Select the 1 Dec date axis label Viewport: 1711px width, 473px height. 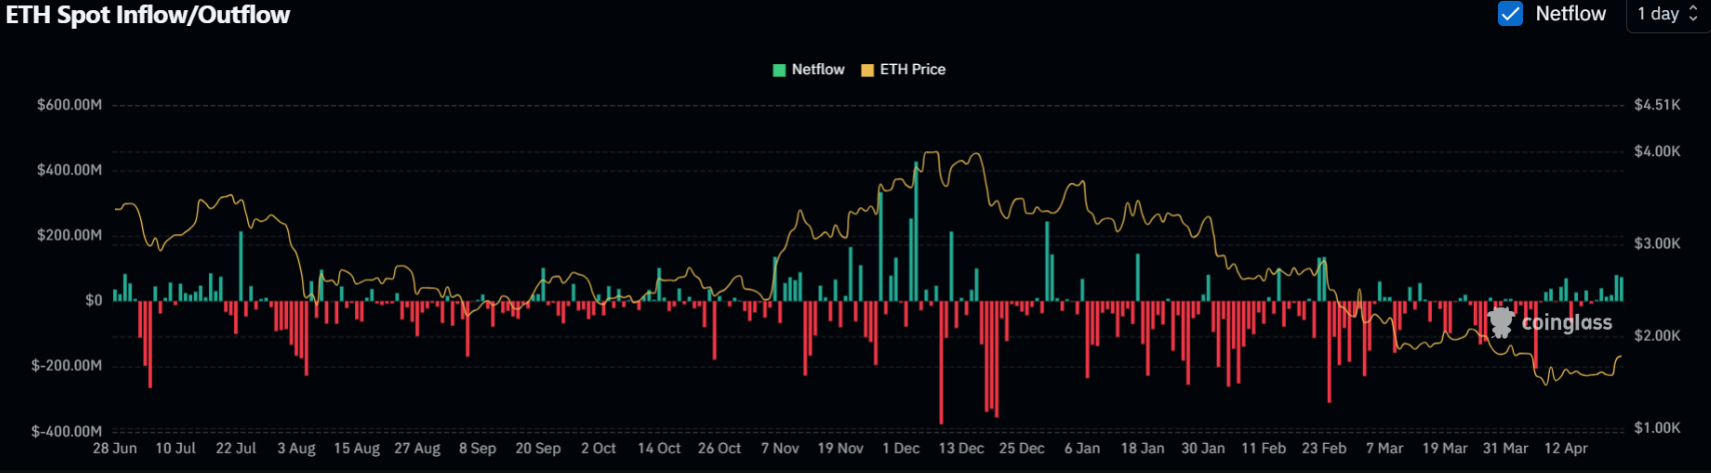(901, 448)
